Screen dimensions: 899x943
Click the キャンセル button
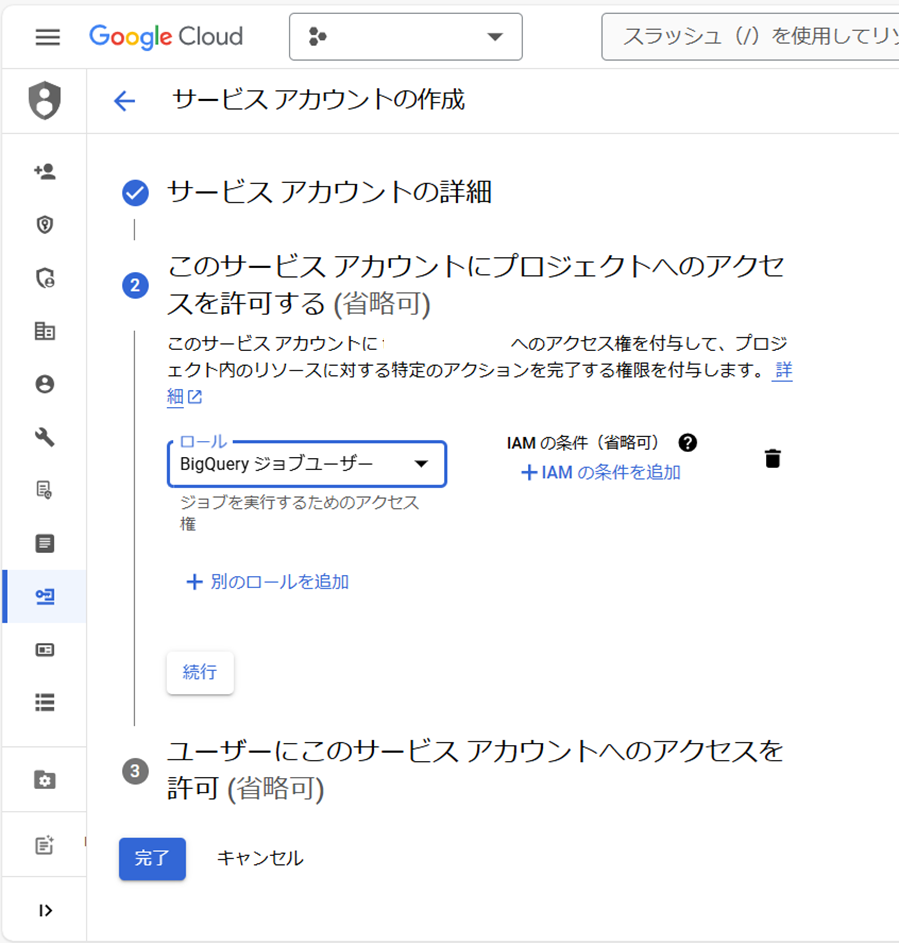(x=260, y=858)
